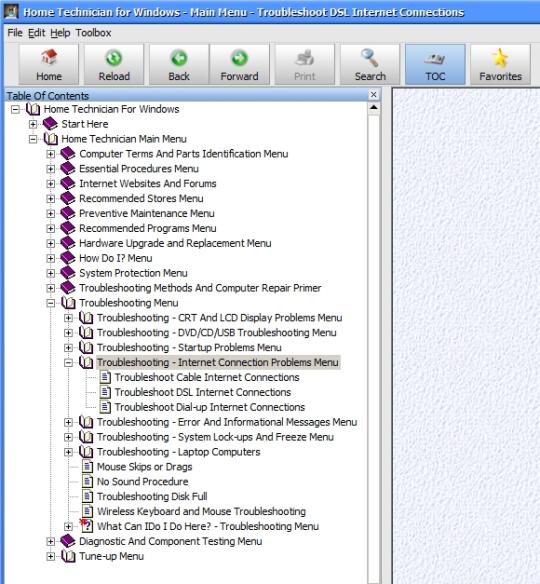The image size is (540, 584).
Task: Go Back using the toolbar
Action: pos(179,65)
